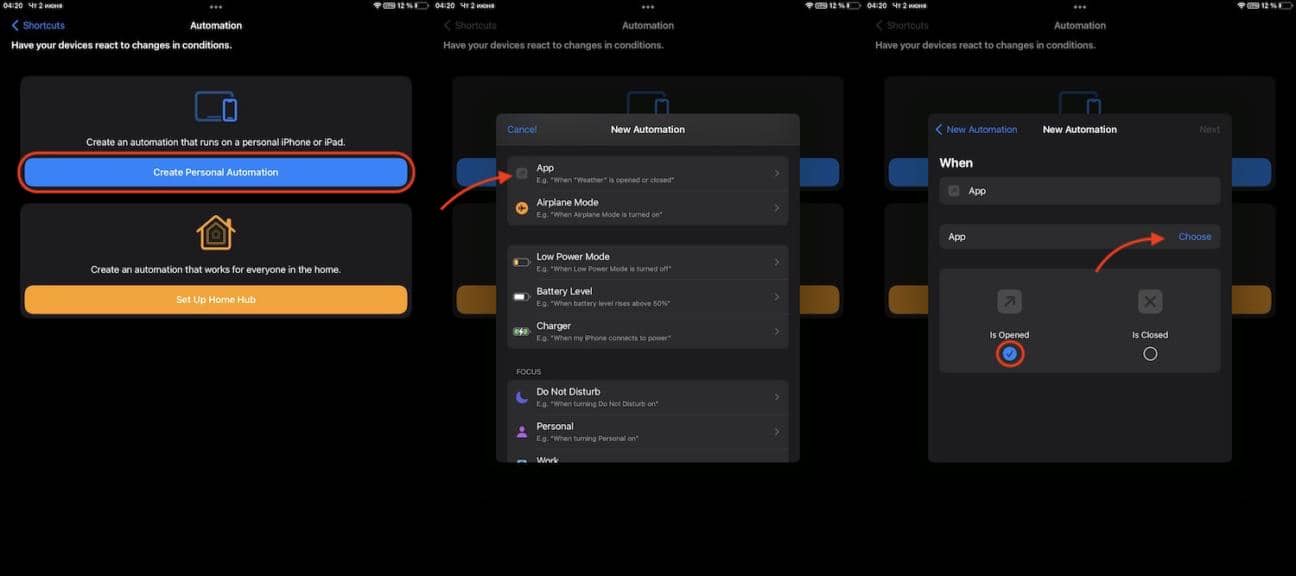Click the "When" heading text
Image resolution: width=1296 pixels, height=576 pixels.
click(x=956, y=163)
